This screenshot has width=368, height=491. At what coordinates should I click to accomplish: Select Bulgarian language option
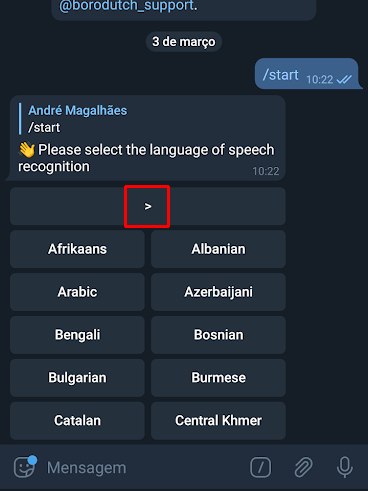[x=77, y=378]
